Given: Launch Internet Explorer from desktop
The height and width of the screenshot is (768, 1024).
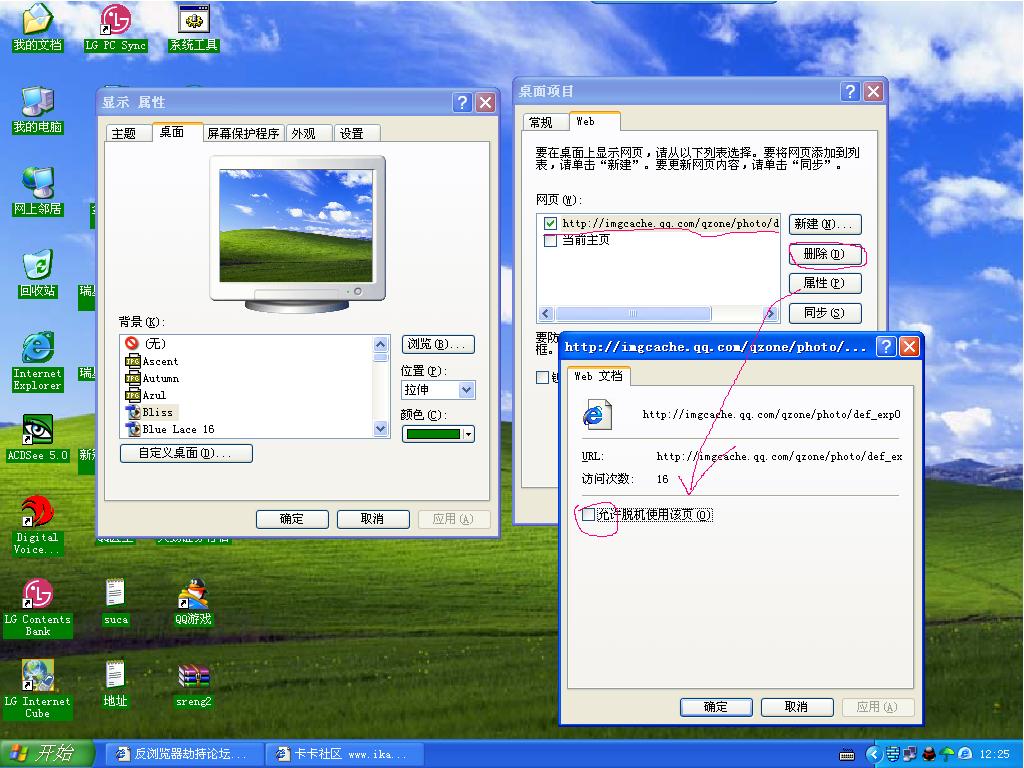Looking at the screenshot, I should pyautogui.click(x=37, y=361).
